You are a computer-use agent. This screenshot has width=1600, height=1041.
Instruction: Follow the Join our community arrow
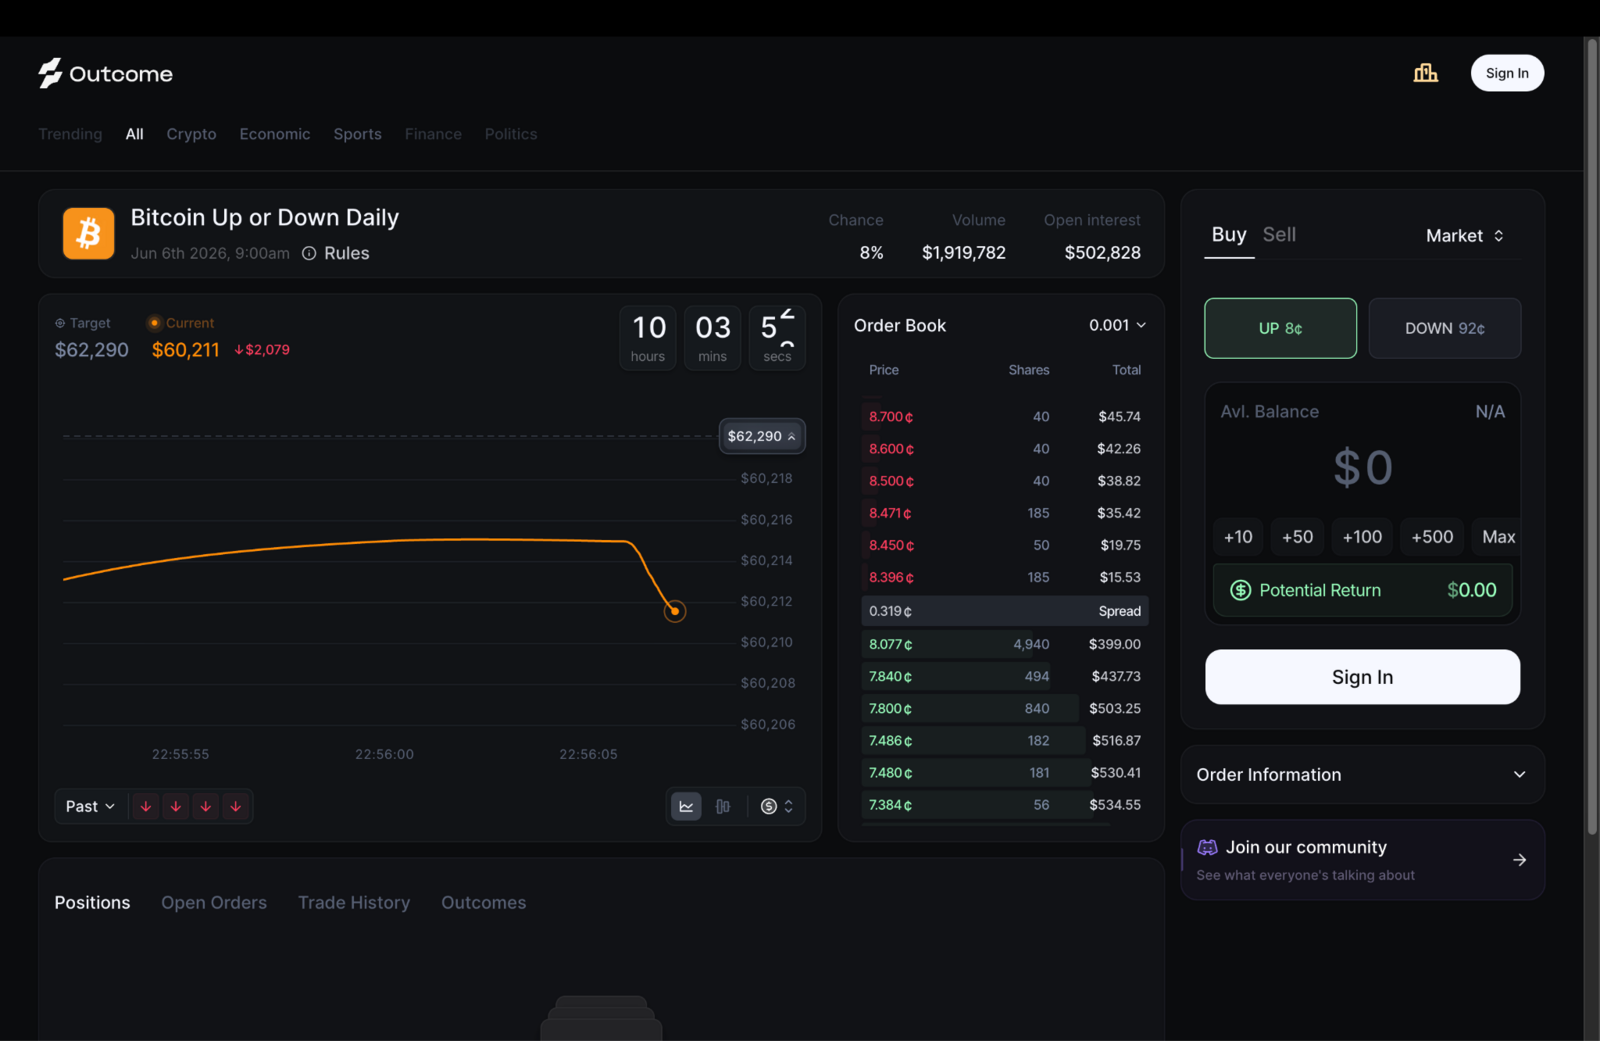pyautogui.click(x=1519, y=860)
